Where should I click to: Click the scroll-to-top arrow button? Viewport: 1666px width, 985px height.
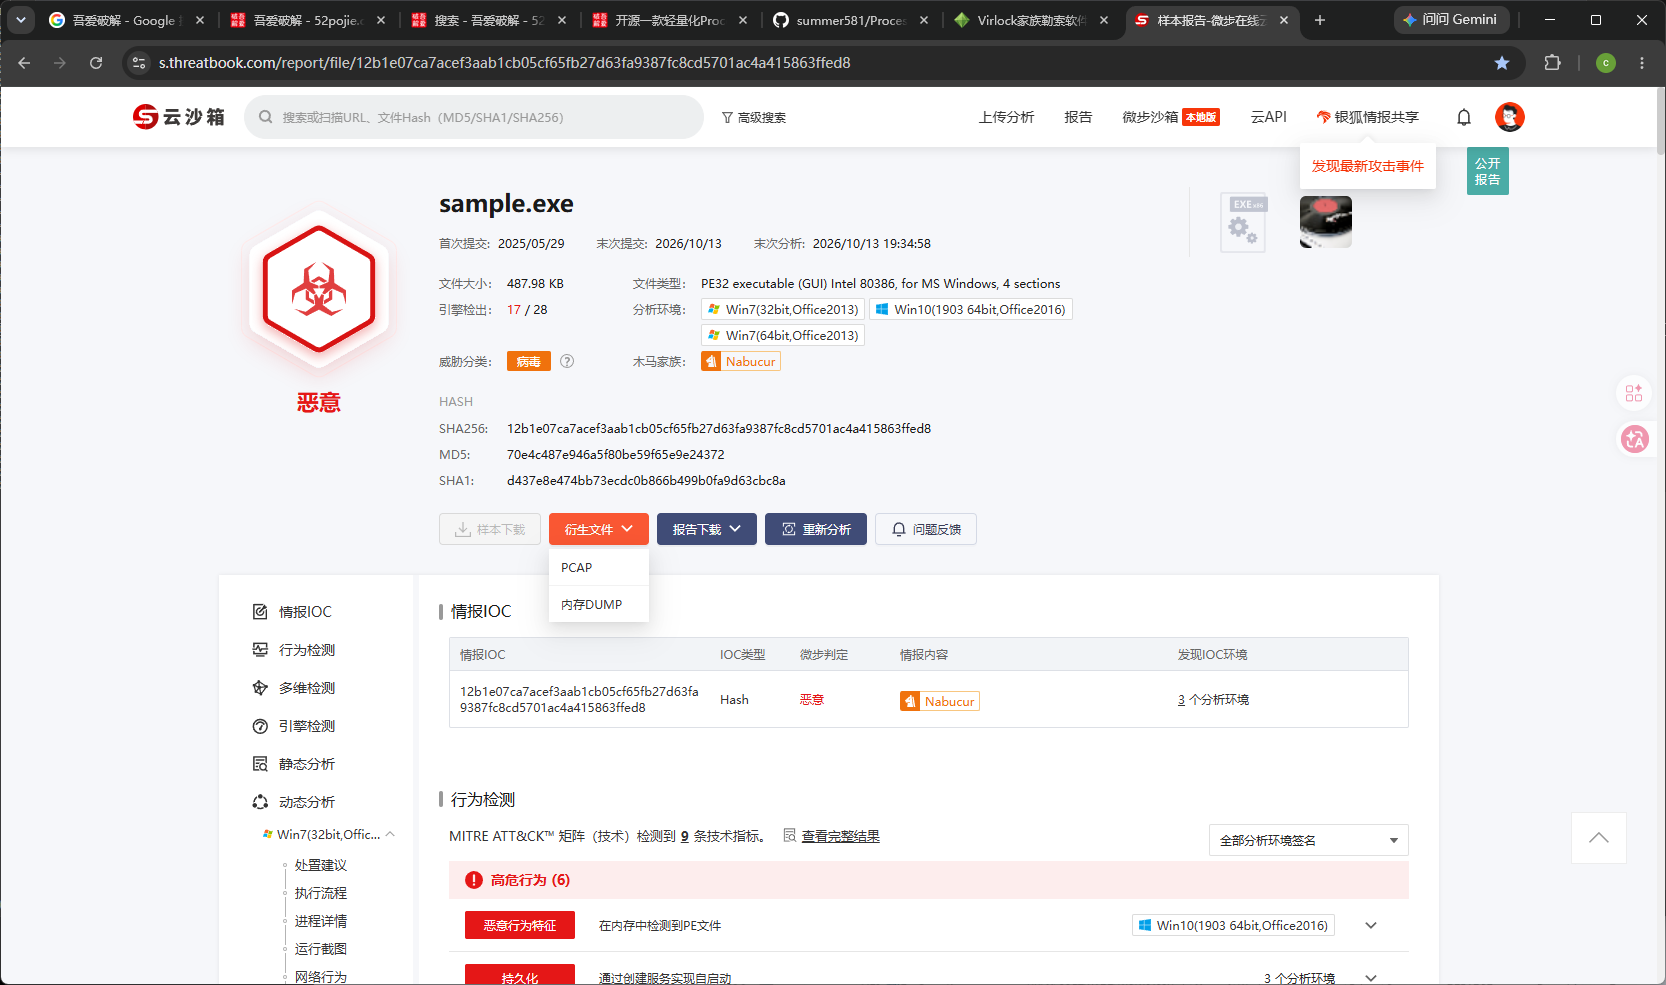click(x=1599, y=838)
